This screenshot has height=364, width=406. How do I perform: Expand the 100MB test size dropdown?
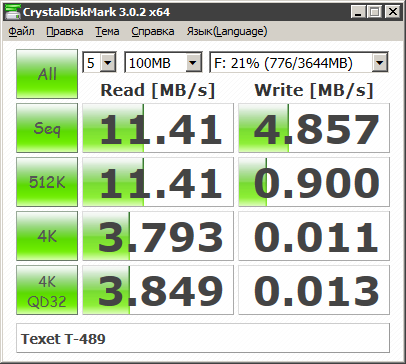point(193,62)
